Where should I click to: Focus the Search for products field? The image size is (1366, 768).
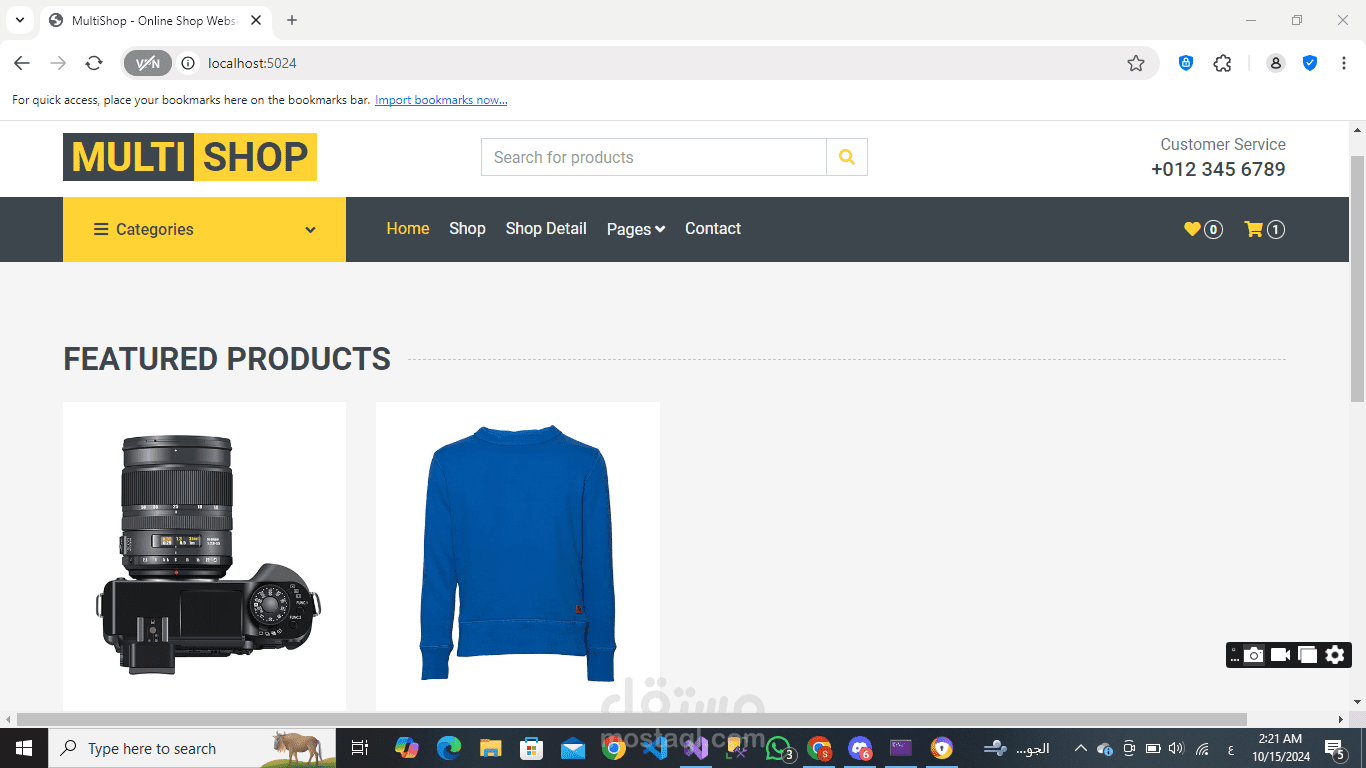[654, 157]
